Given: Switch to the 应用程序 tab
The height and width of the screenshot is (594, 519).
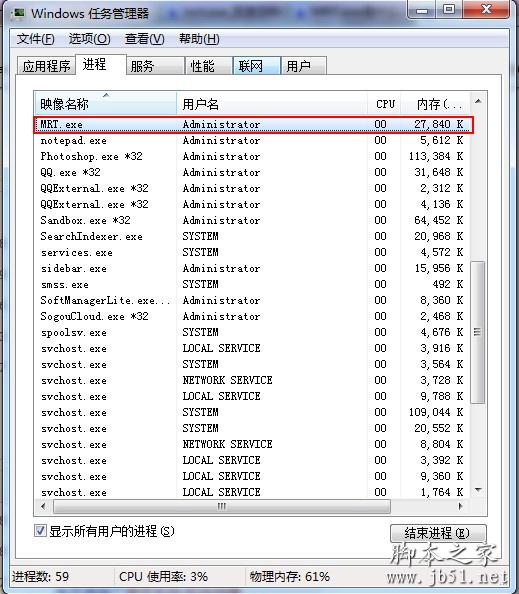Looking at the screenshot, I should click(x=46, y=66).
